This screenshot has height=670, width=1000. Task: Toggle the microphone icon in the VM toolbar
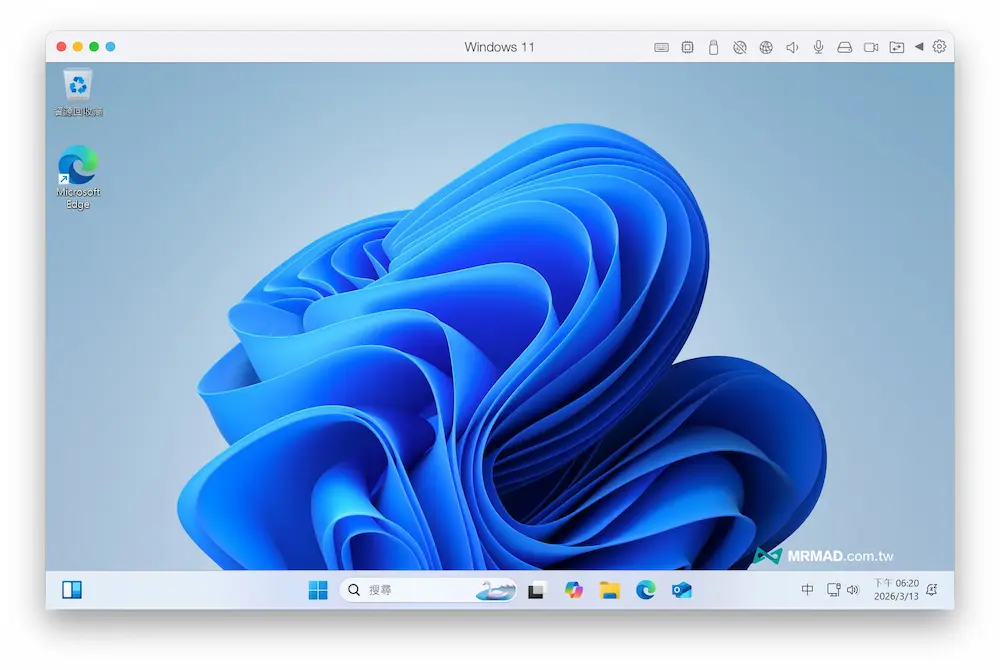tap(817, 46)
